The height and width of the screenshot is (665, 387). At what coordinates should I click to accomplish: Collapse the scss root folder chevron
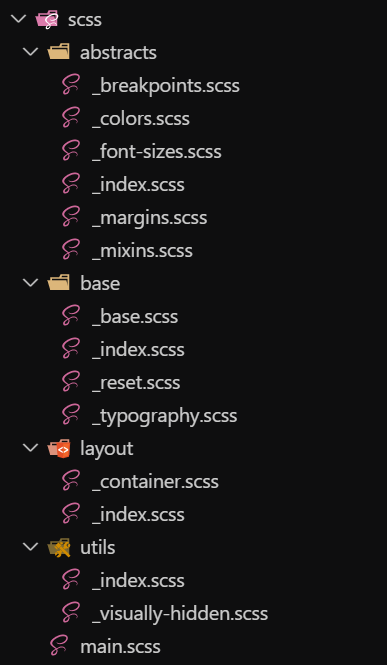coord(19,20)
